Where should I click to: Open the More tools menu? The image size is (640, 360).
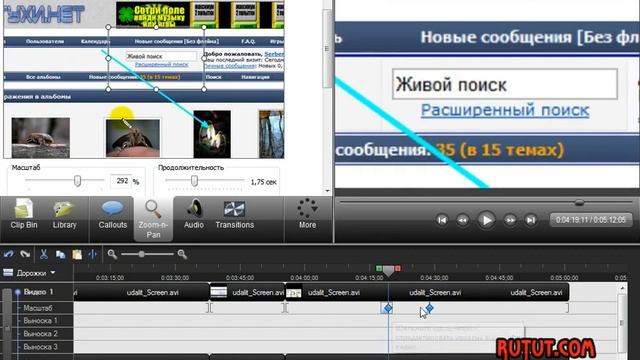click(x=307, y=214)
